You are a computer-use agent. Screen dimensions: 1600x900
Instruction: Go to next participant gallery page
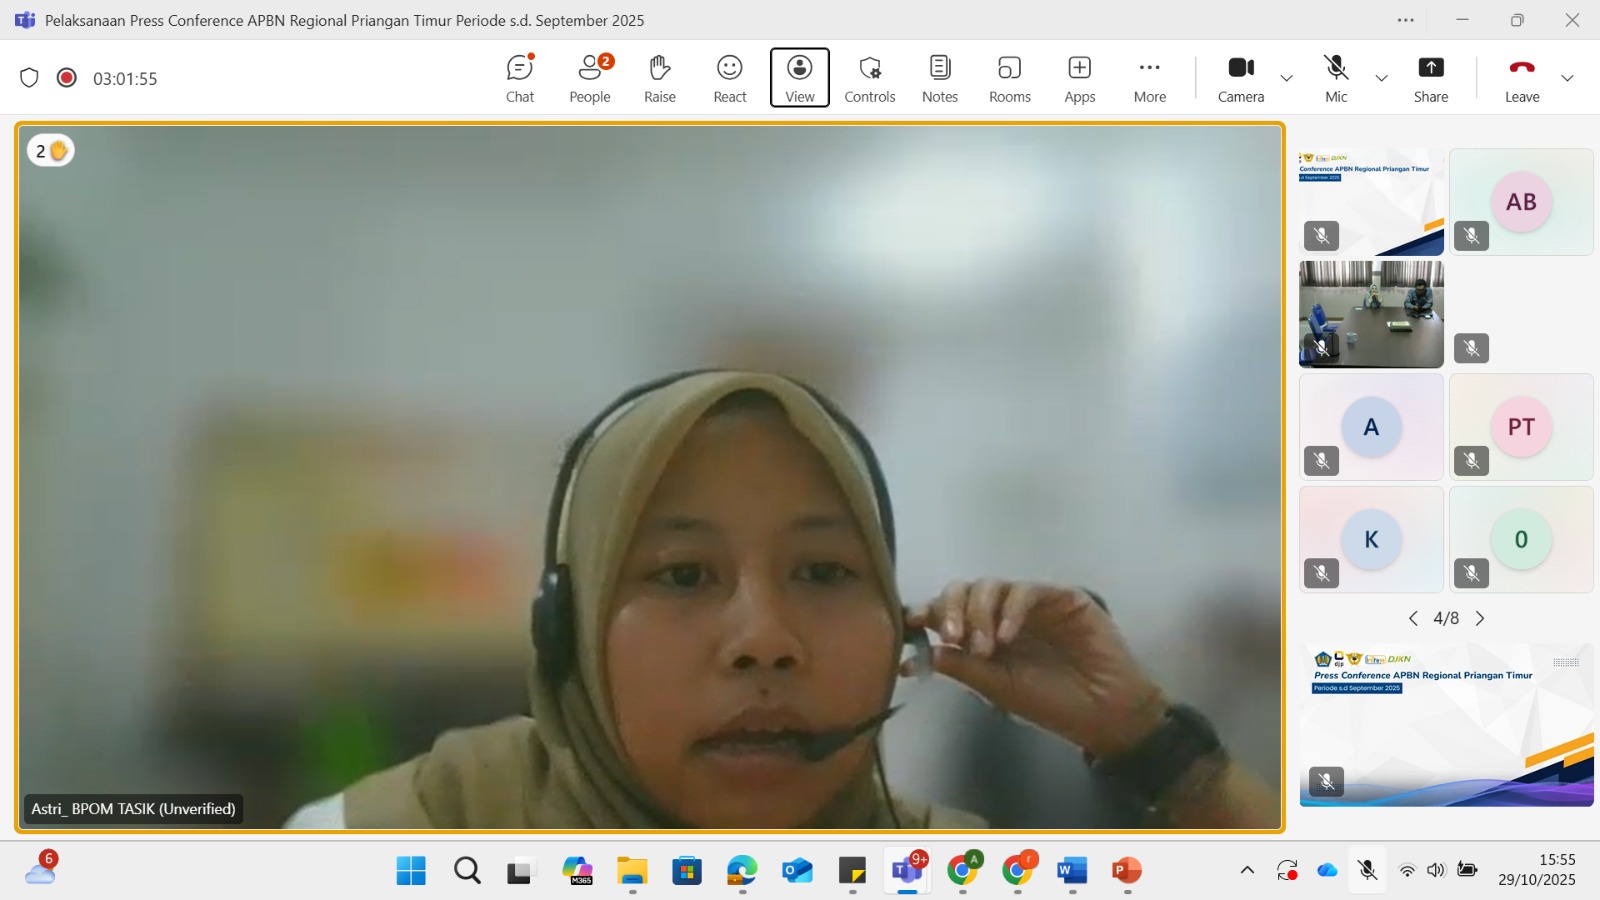pos(1480,619)
